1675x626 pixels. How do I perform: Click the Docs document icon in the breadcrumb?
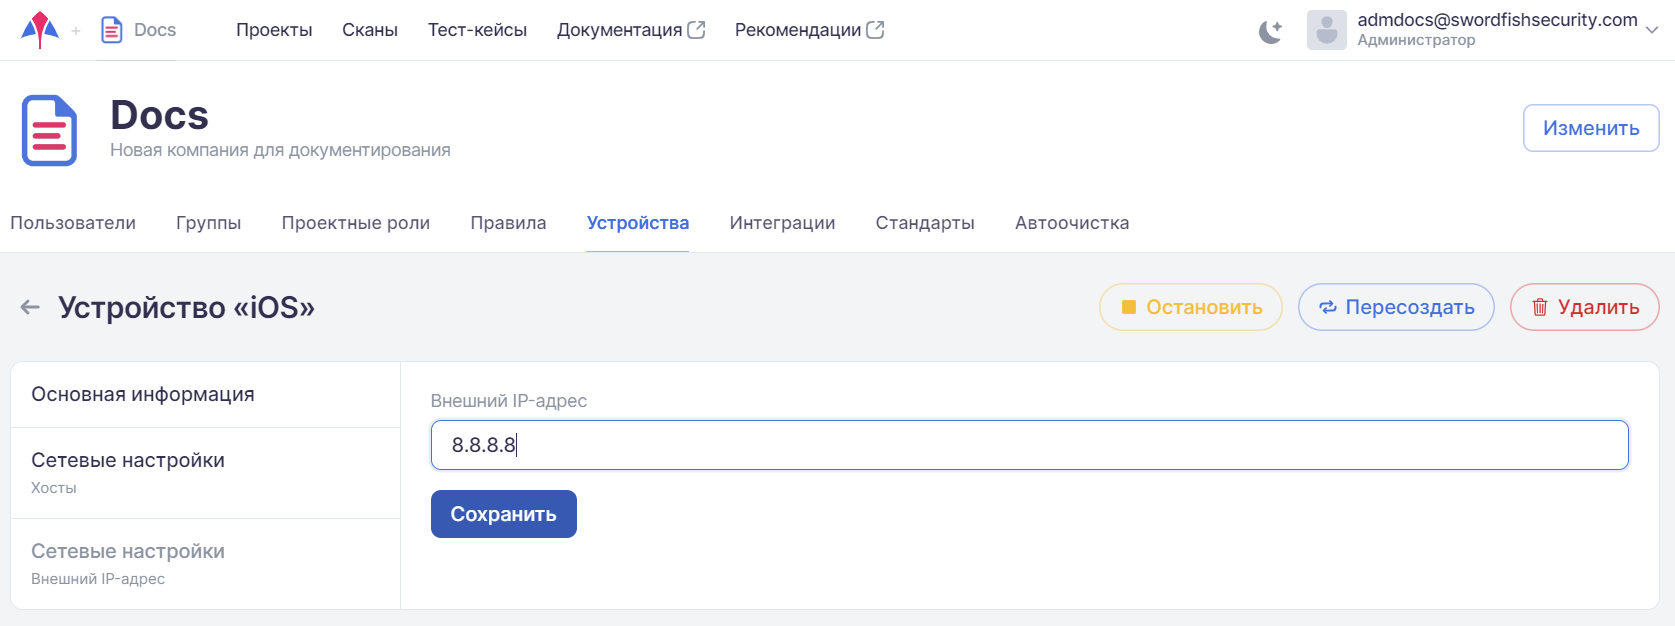pos(112,30)
